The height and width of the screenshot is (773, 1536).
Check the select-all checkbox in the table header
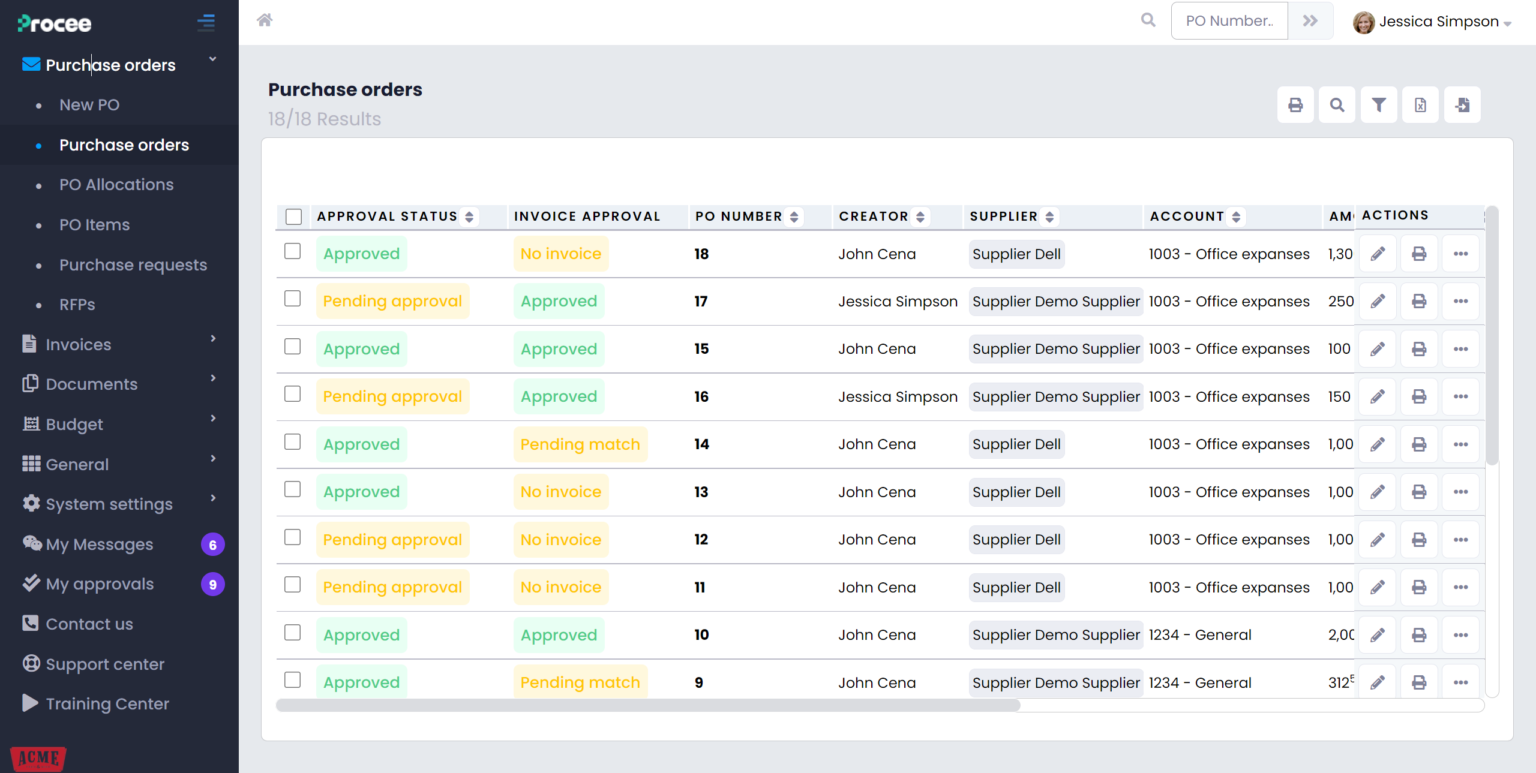293,216
